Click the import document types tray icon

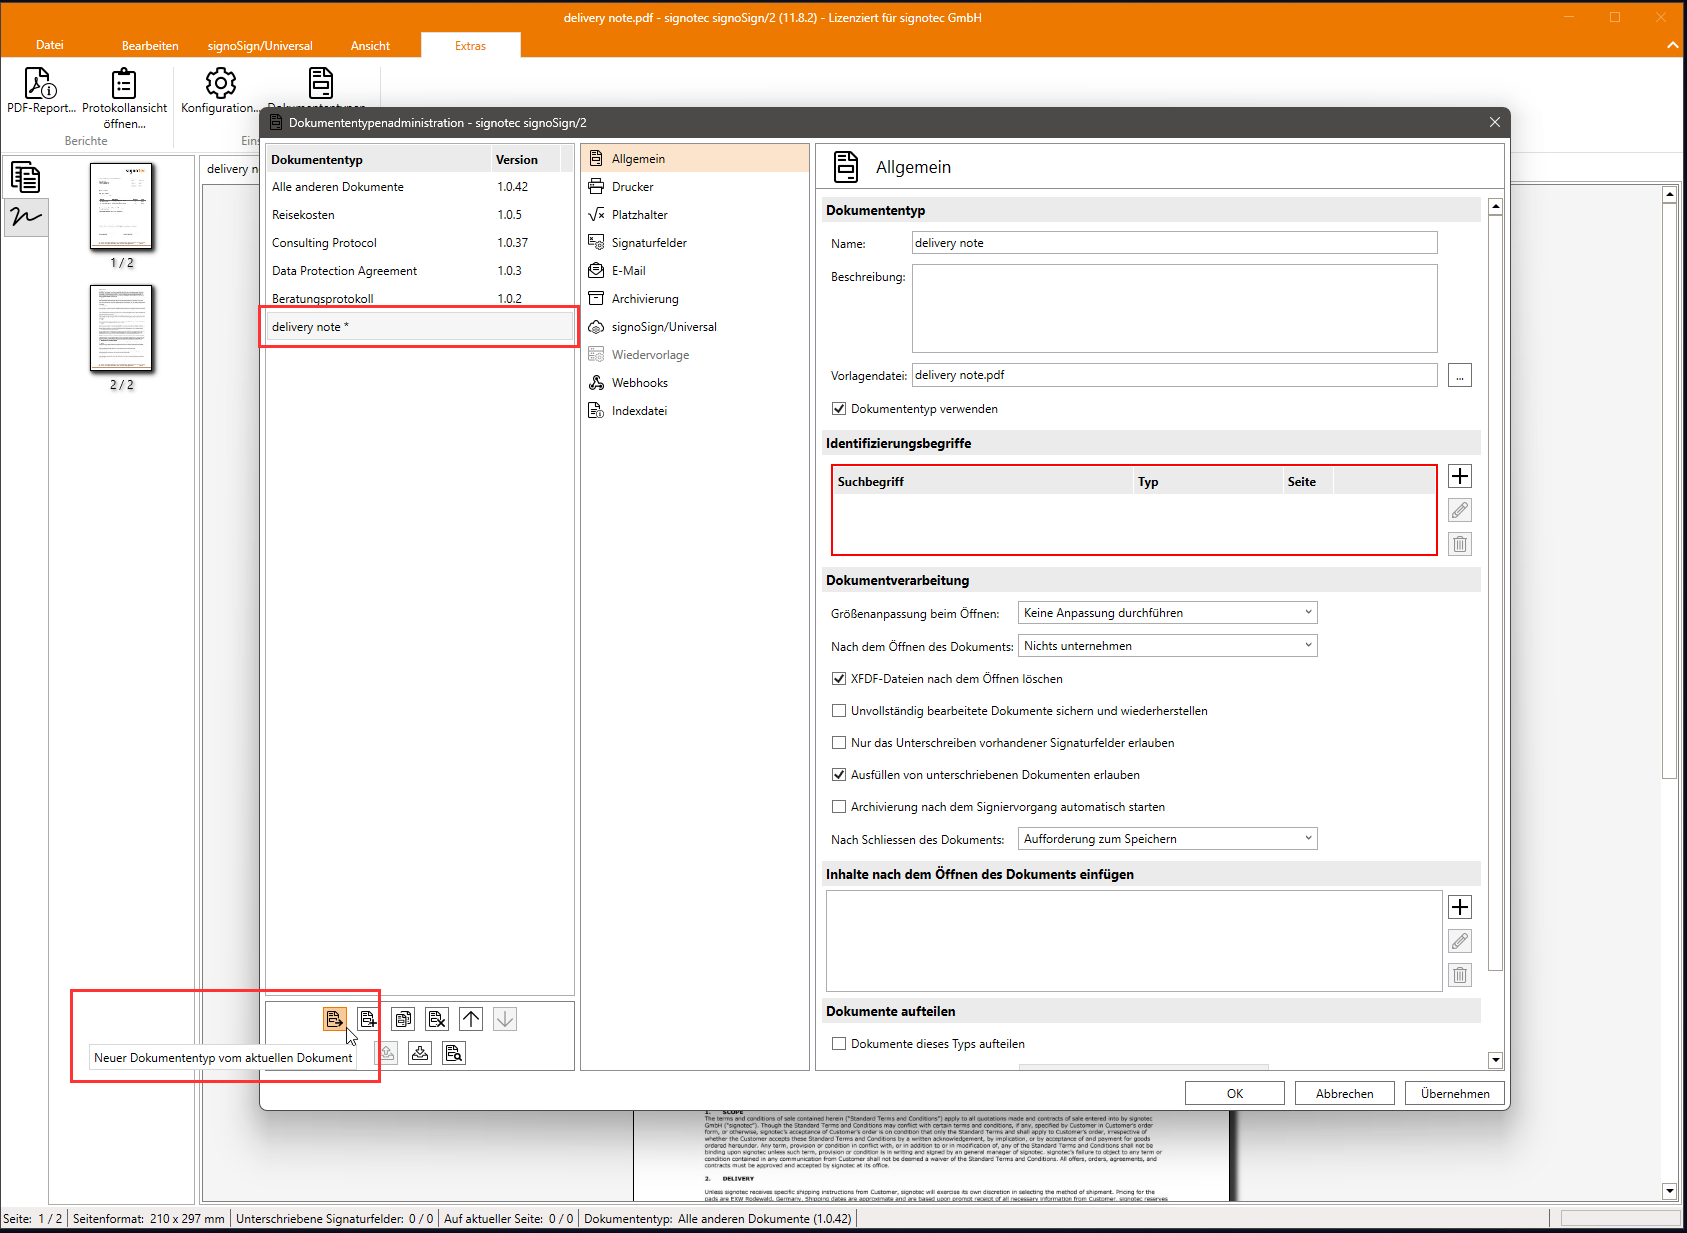pos(420,1053)
